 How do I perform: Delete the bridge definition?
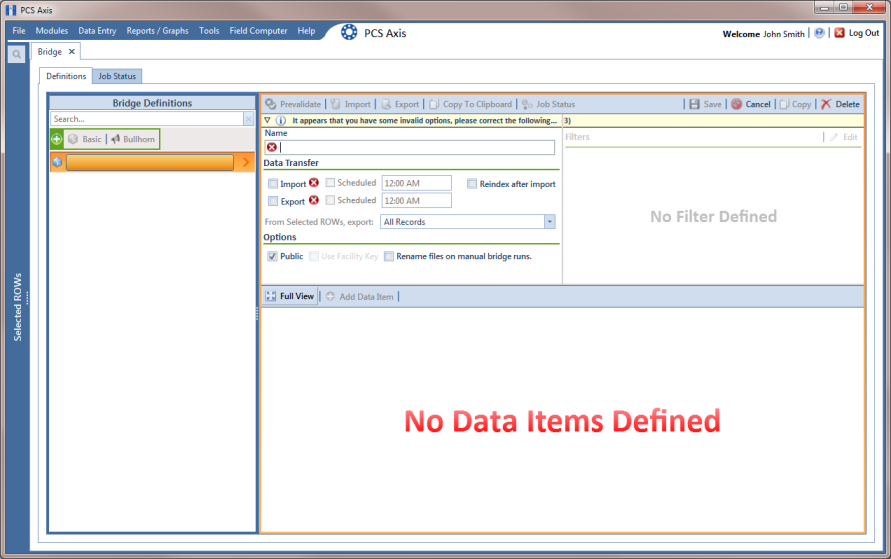[x=840, y=104]
